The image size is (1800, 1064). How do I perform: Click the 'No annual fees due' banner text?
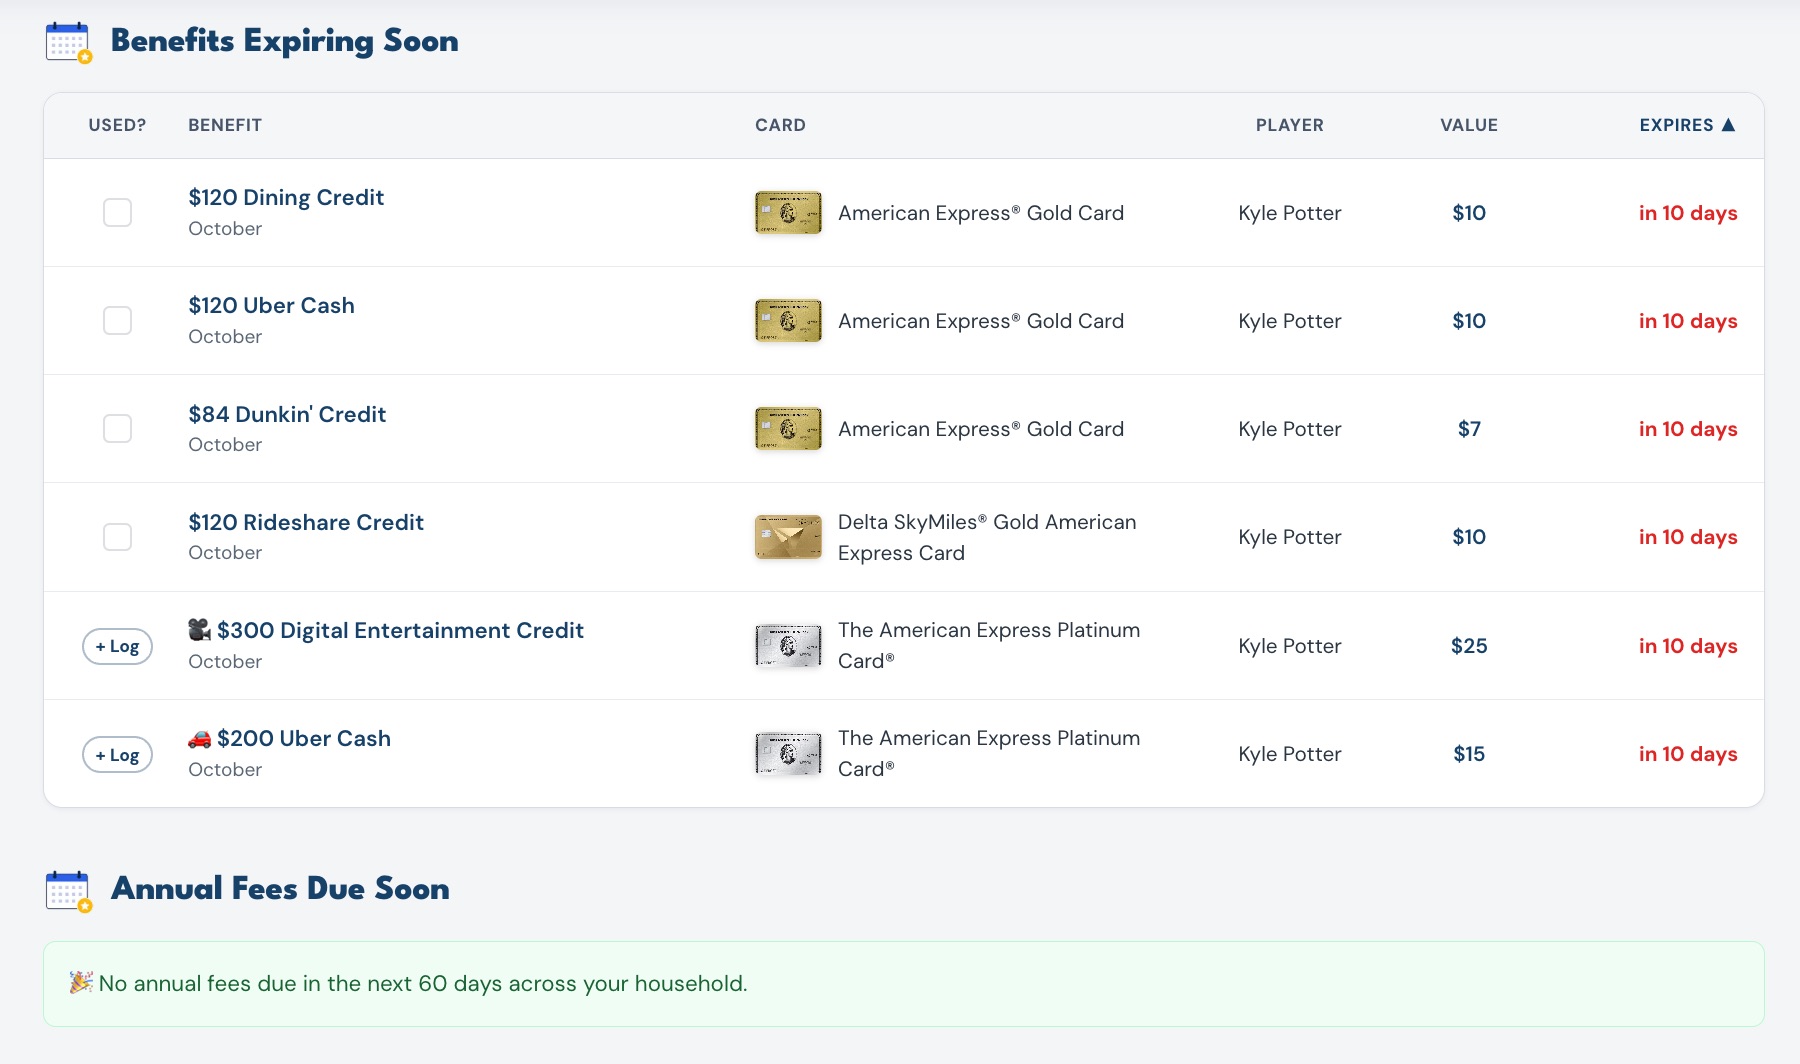tap(423, 983)
